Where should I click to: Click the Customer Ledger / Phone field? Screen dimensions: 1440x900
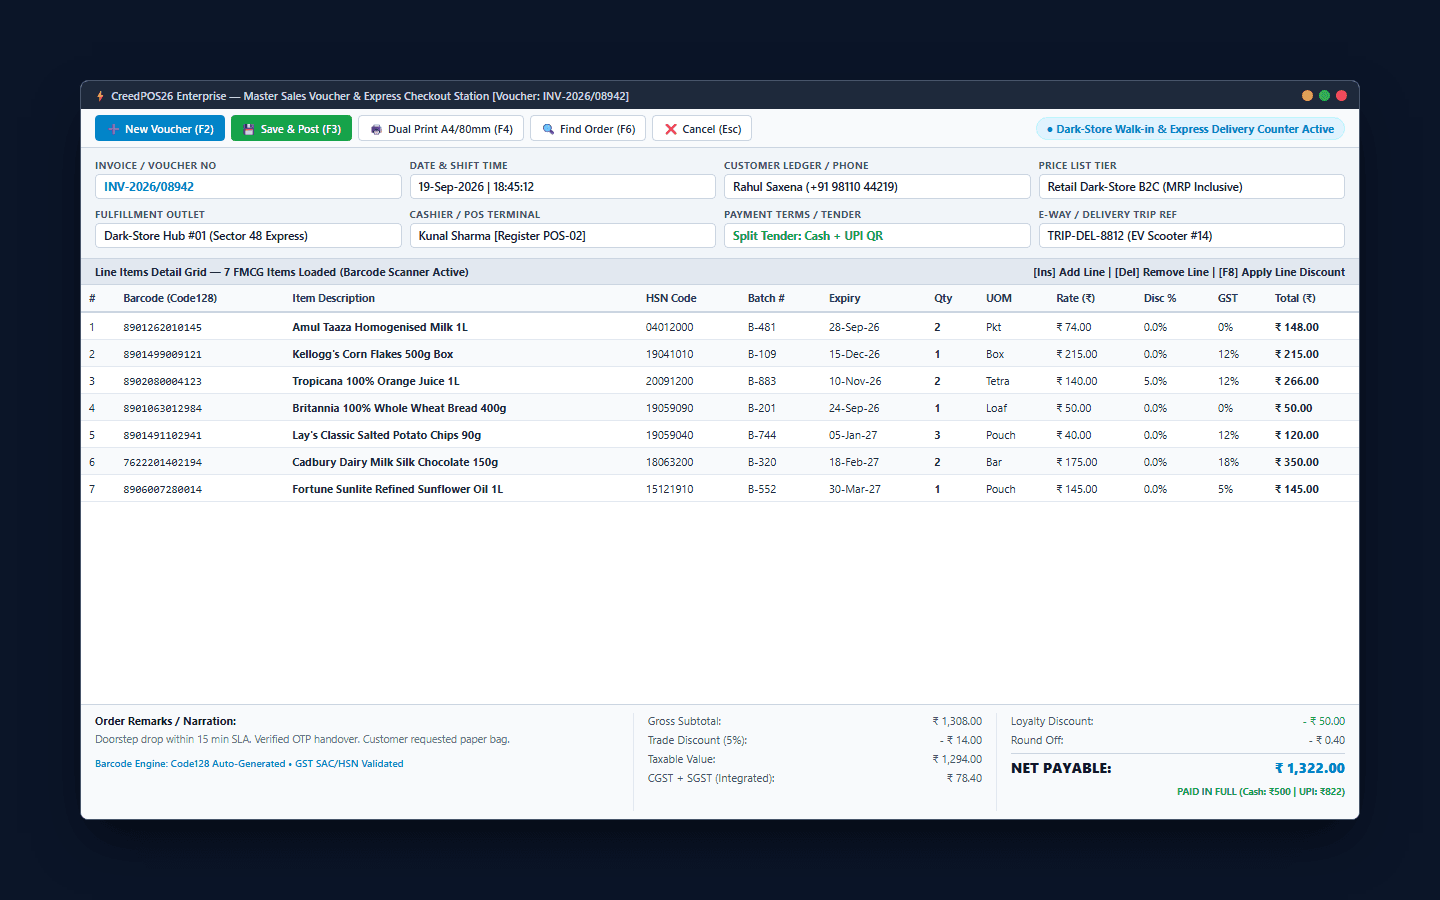point(877,187)
